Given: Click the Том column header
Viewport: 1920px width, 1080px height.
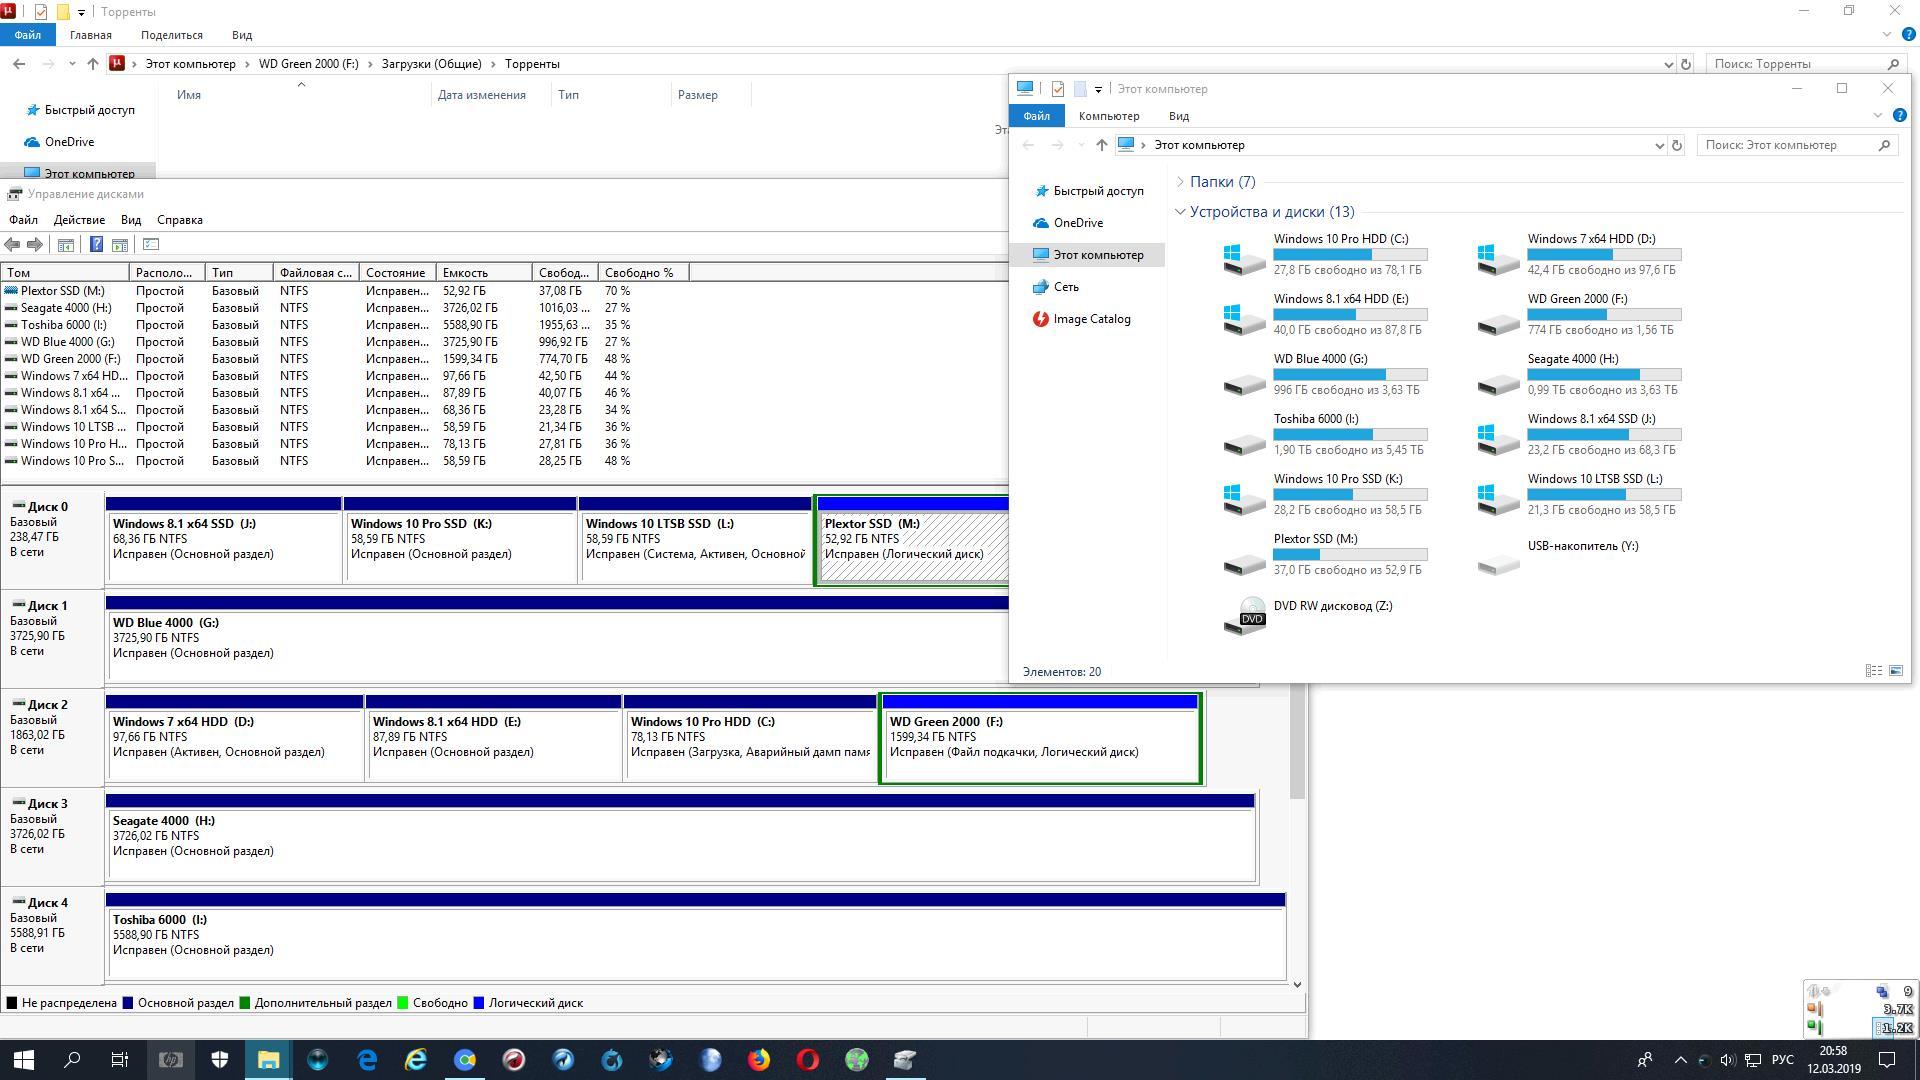Looking at the screenshot, I should pos(65,273).
